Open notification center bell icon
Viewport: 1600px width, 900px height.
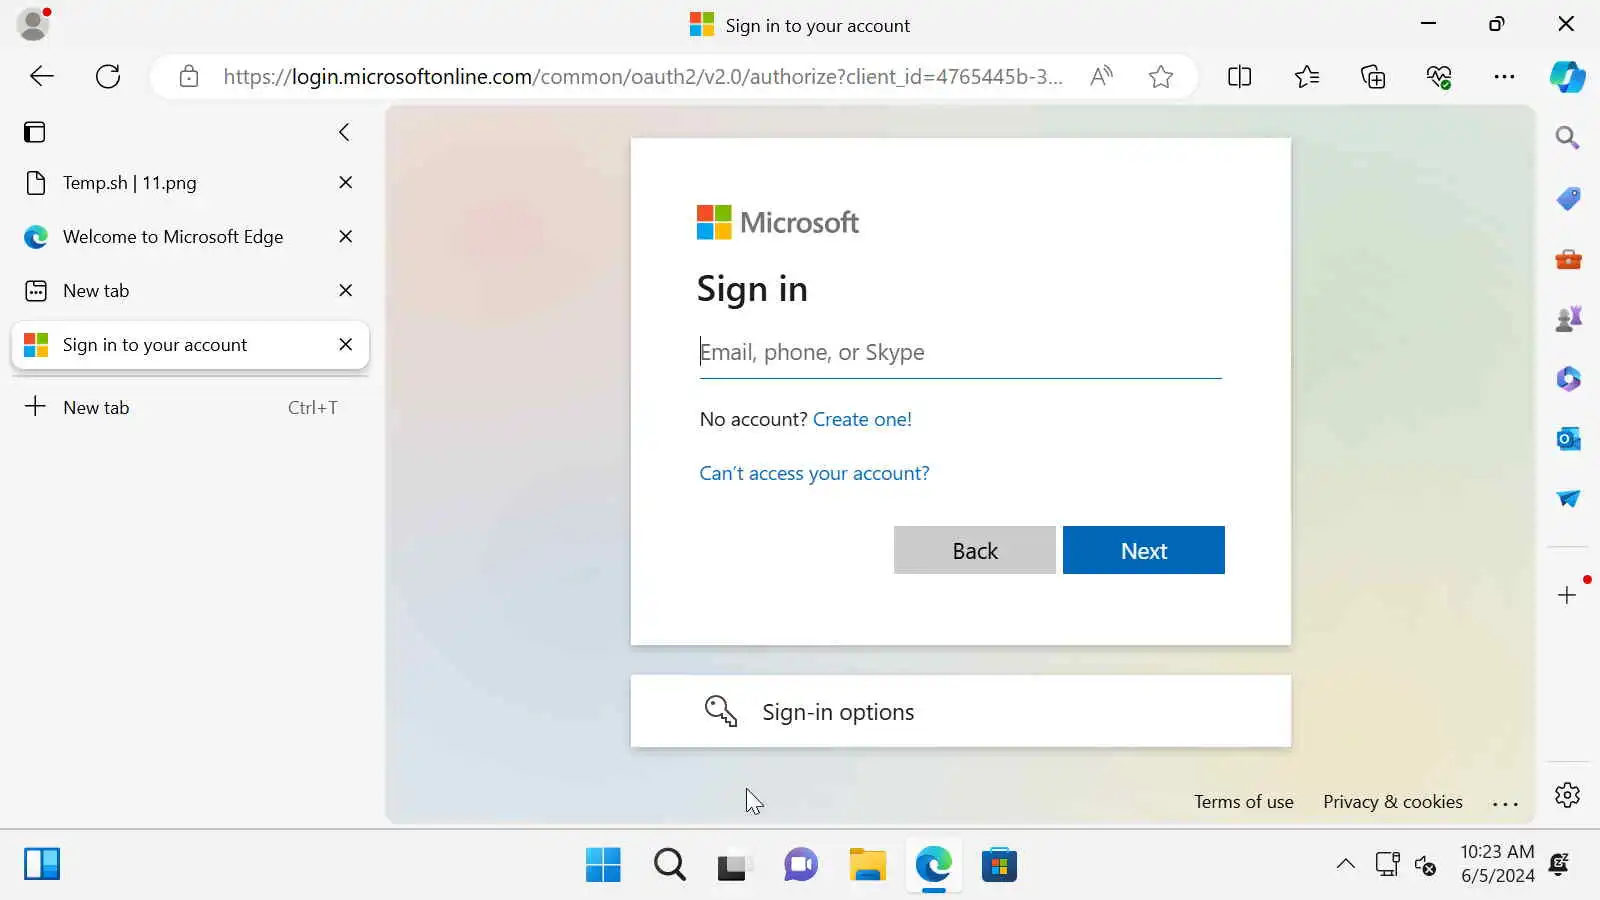click(1559, 864)
